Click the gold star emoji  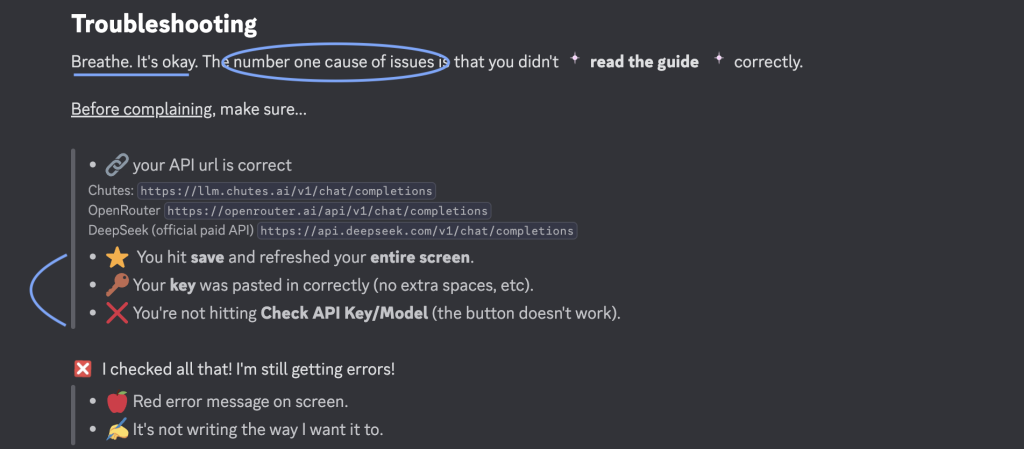coord(117,257)
